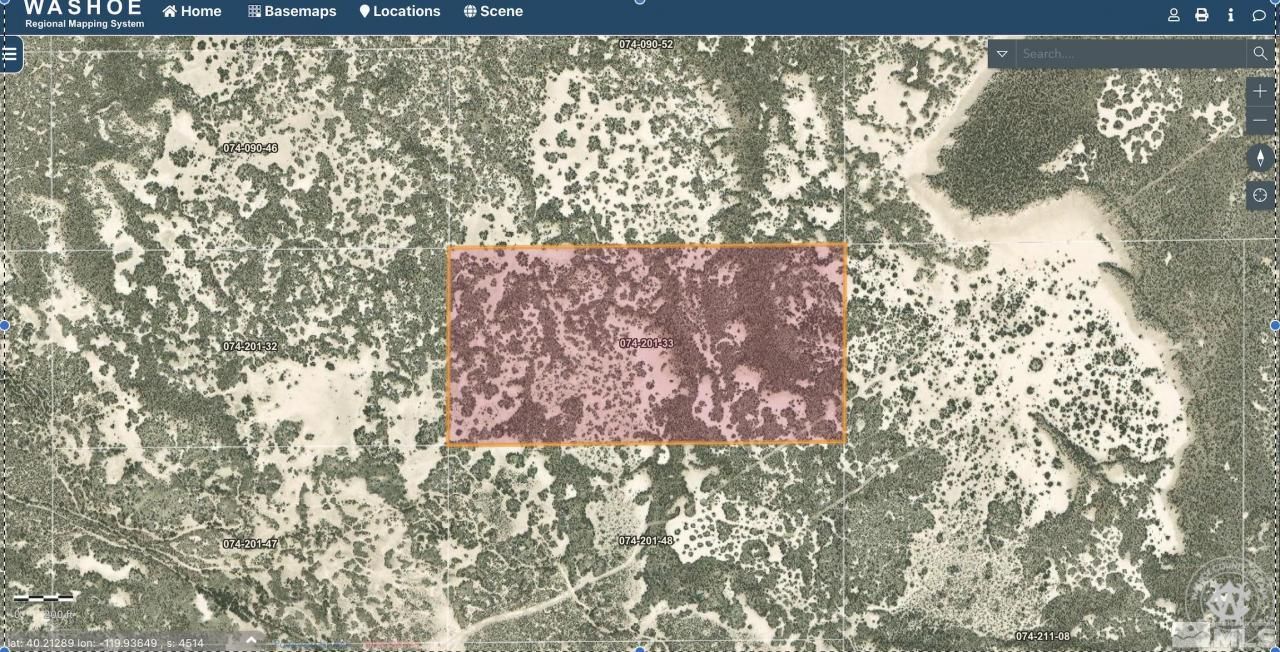Click the magnifying glass search button

point(1260,54)
